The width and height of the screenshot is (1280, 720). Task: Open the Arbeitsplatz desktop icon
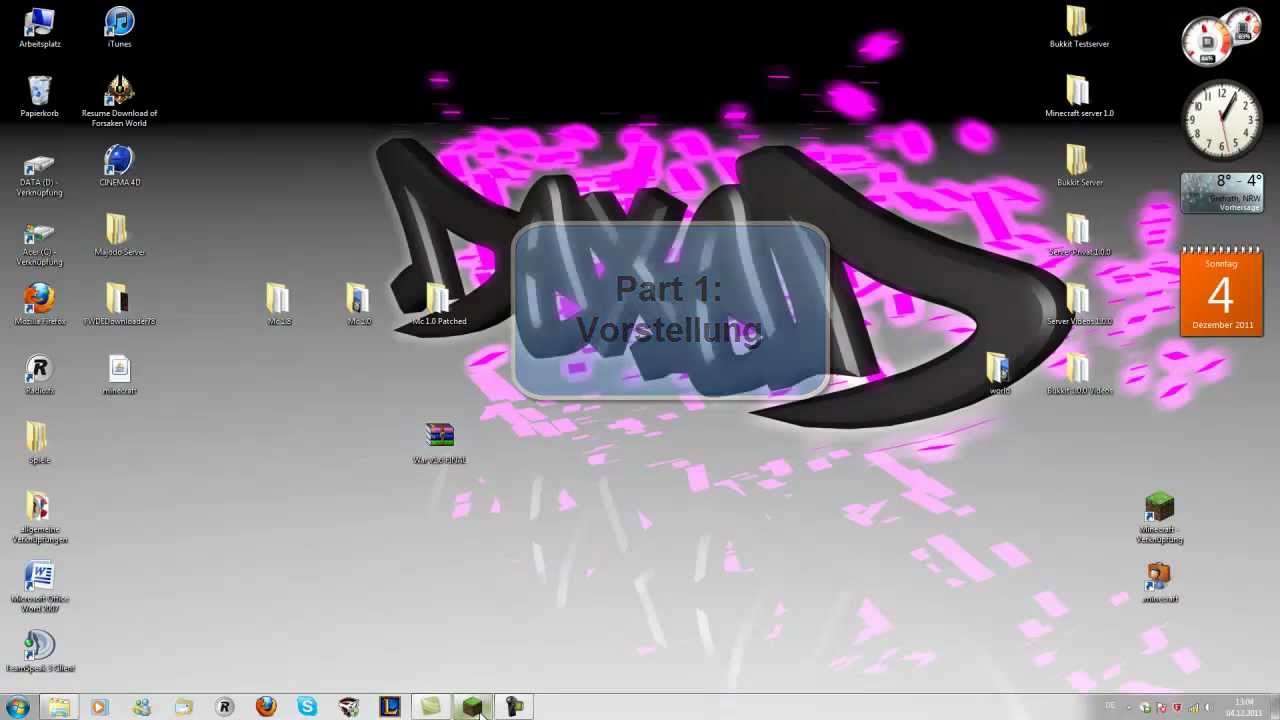[40, 28]
